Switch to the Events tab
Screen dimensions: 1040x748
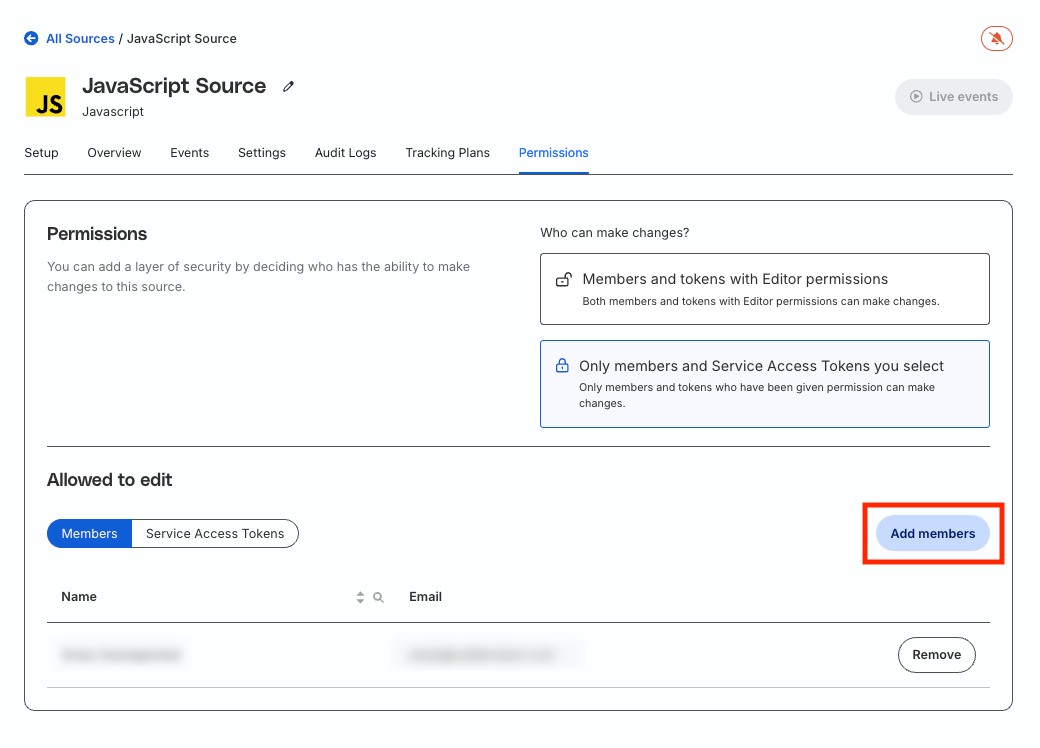[x=190, y=153]
